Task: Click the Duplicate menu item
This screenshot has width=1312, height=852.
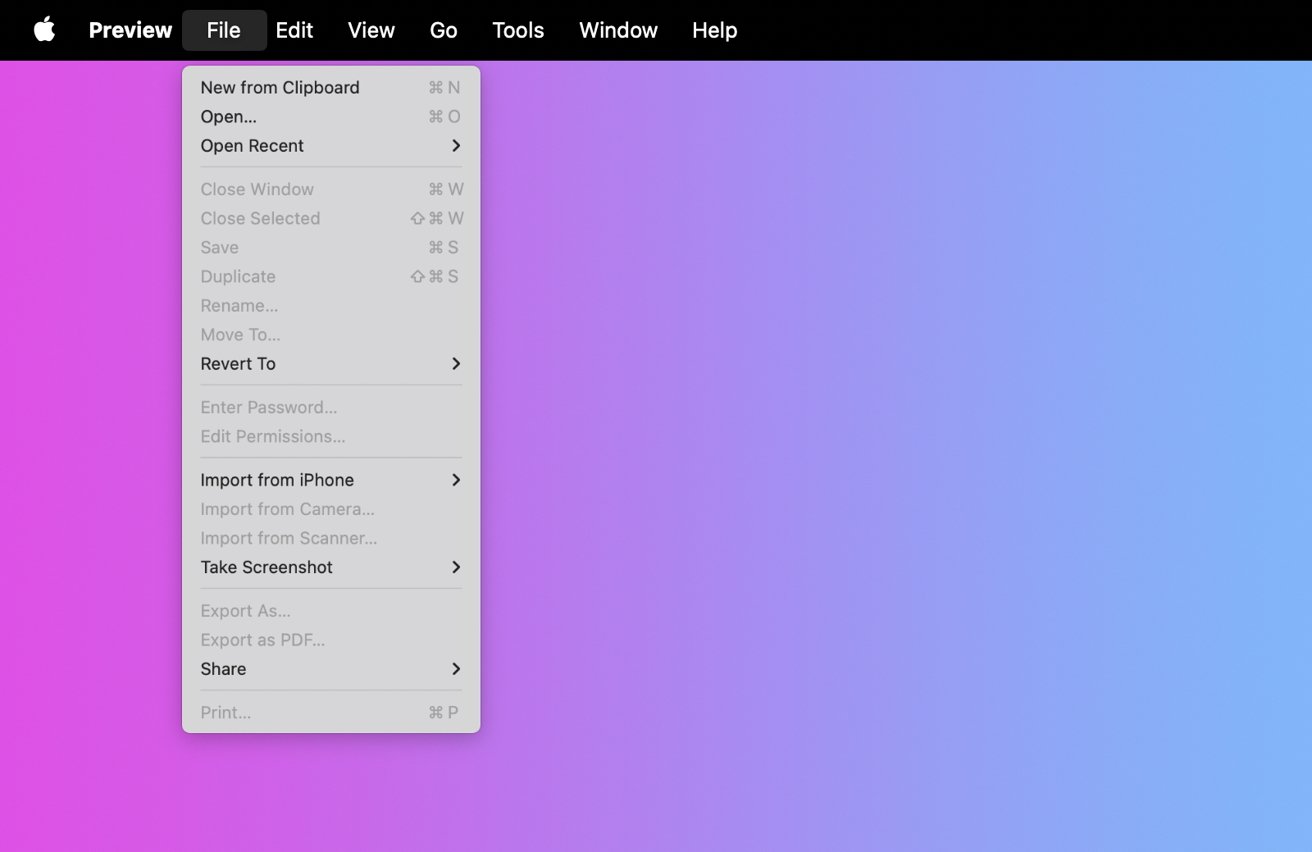Action: tap(331, 277)
